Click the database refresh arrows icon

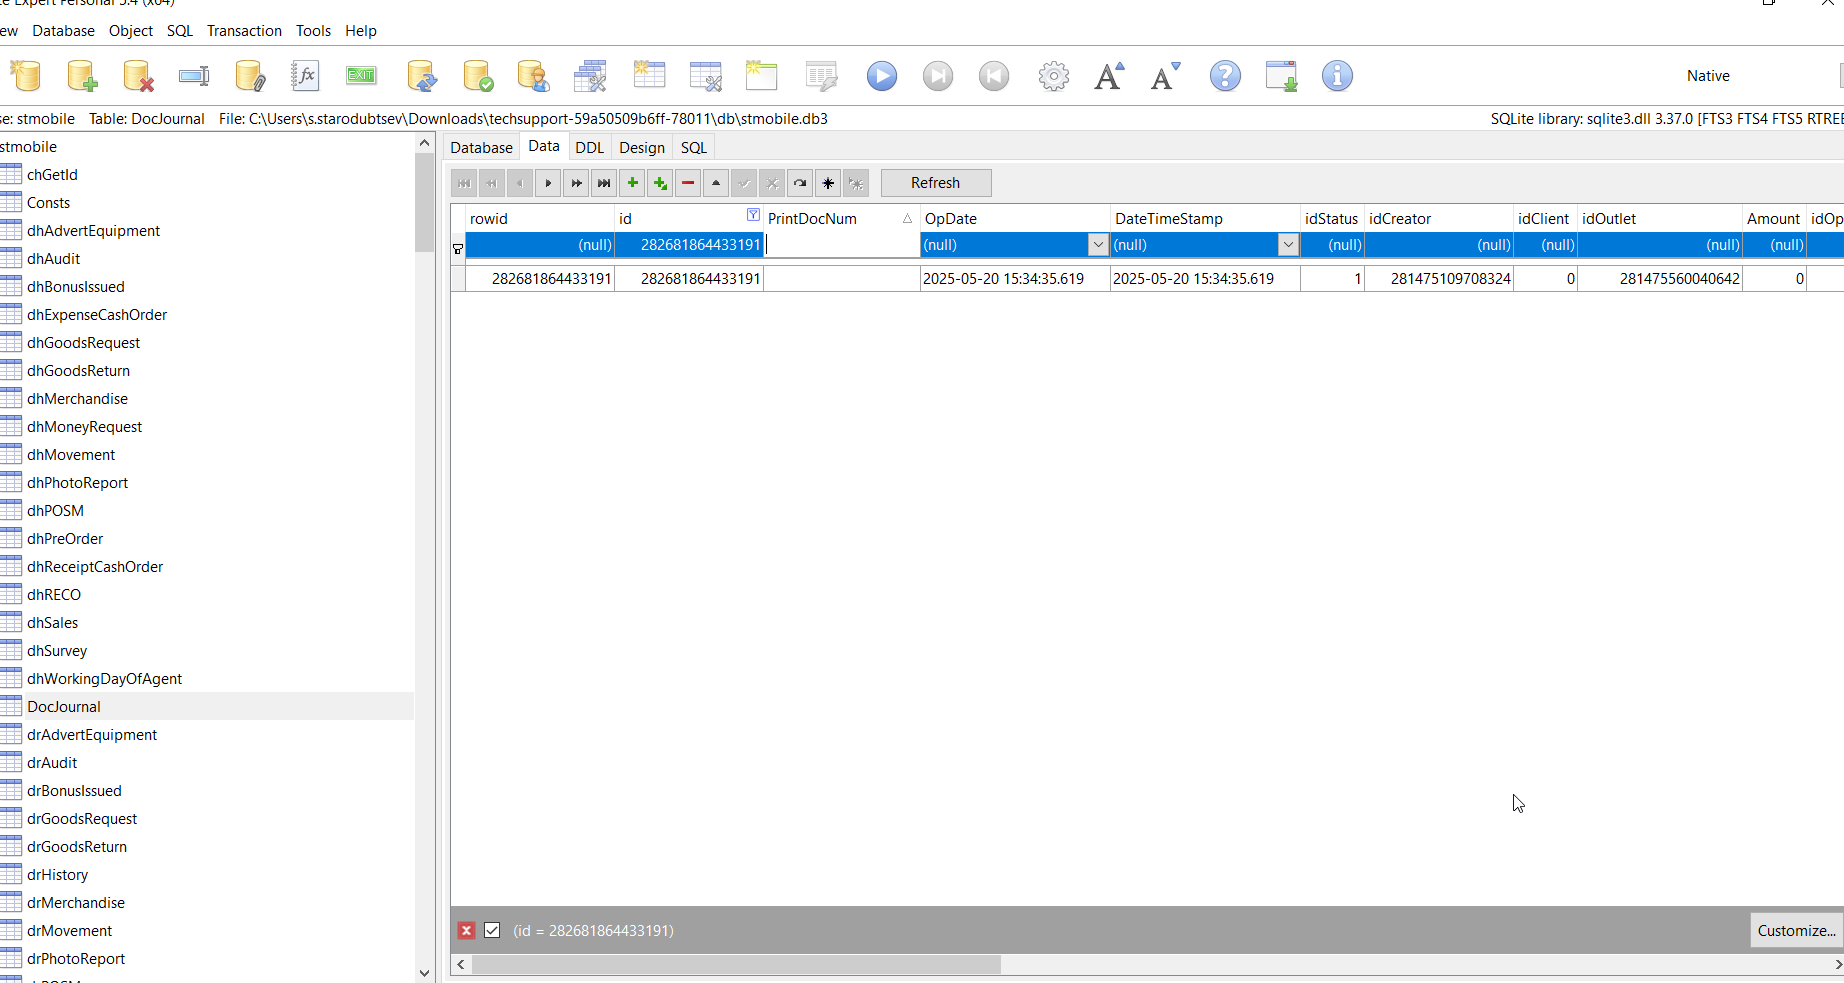[422, 76]
